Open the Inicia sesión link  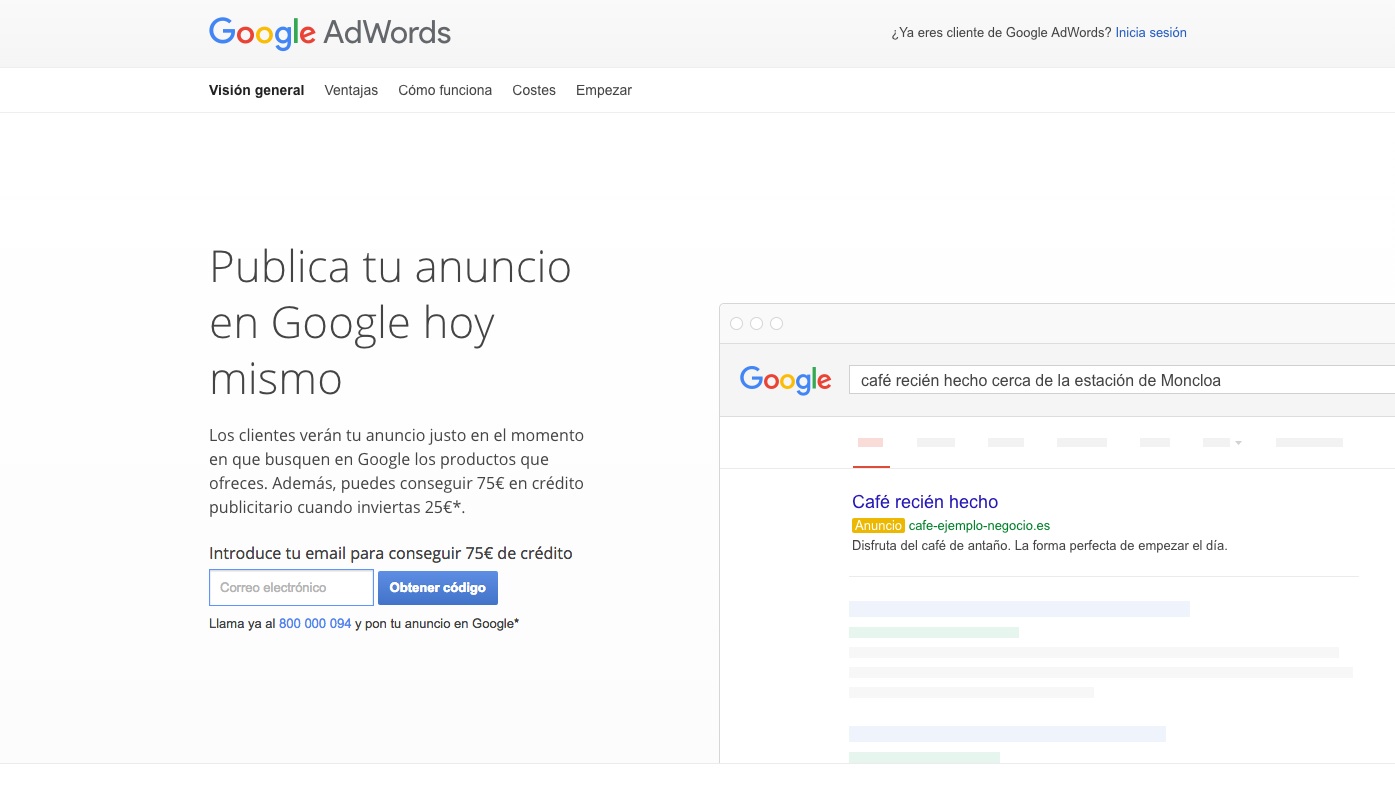[x=1151, y=33]
